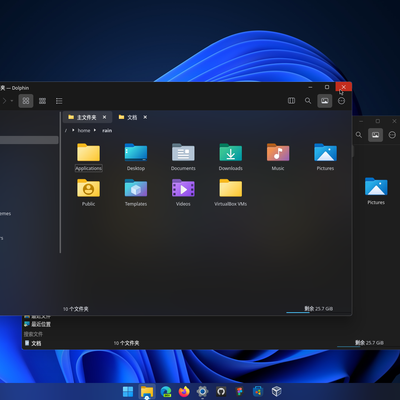Open VirtualBox from taskbar
400x400 pixels.
coord(276,391)
